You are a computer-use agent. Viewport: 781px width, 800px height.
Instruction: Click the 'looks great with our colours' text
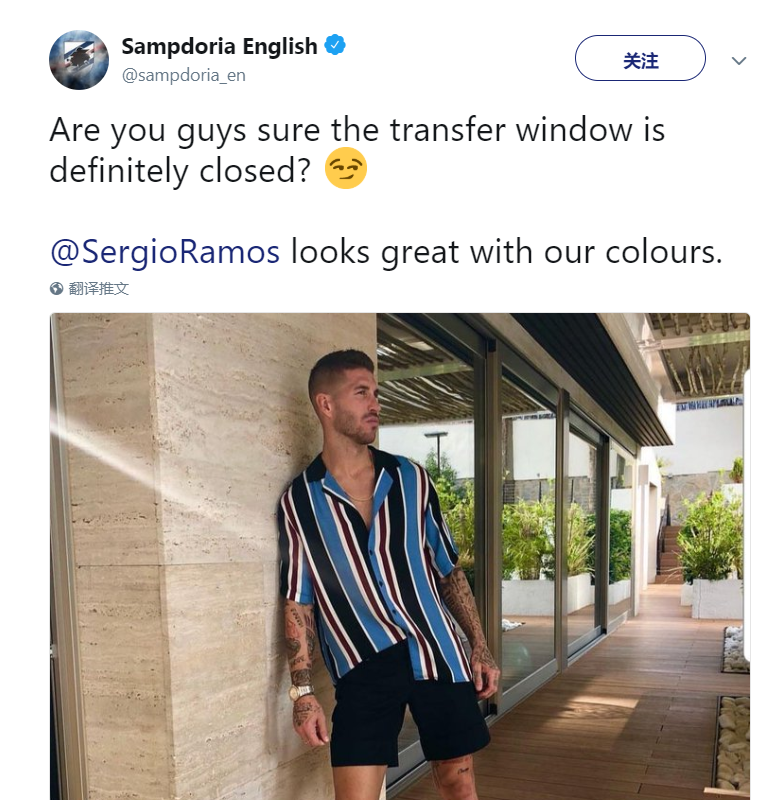[507, 252]
